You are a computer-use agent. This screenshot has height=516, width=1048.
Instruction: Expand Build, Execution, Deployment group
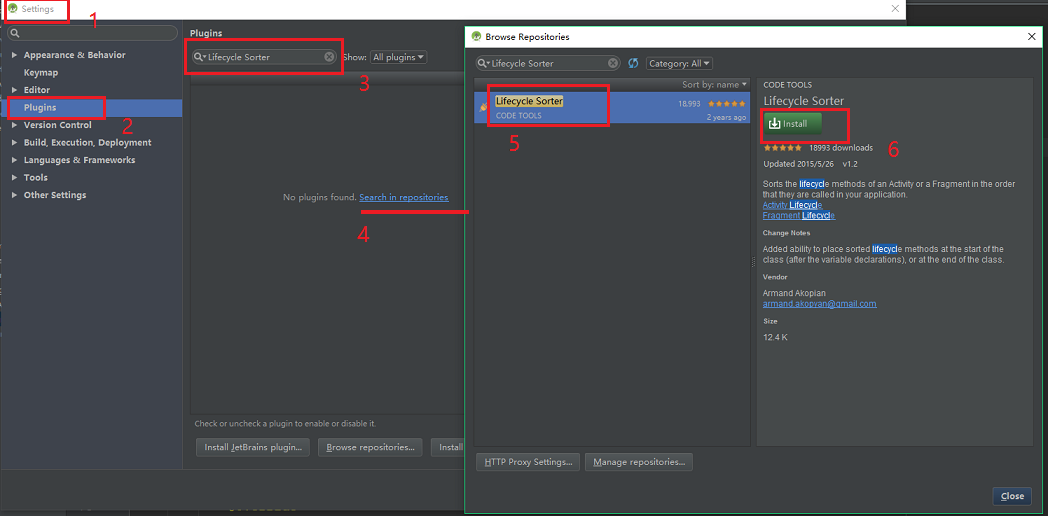15,142
